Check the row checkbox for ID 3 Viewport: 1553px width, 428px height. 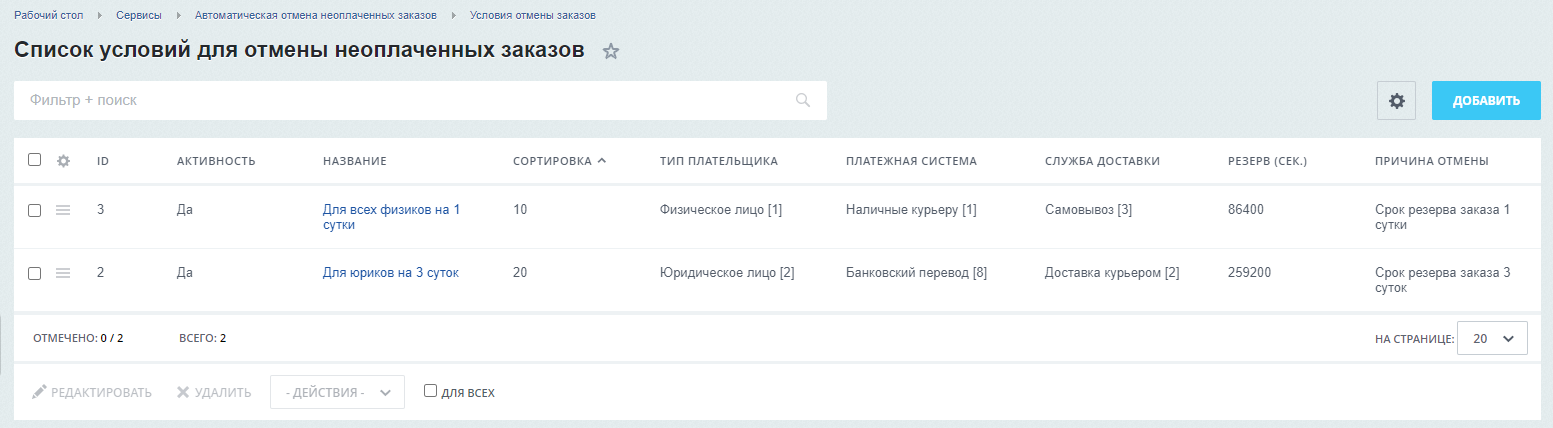click(35, 210)
